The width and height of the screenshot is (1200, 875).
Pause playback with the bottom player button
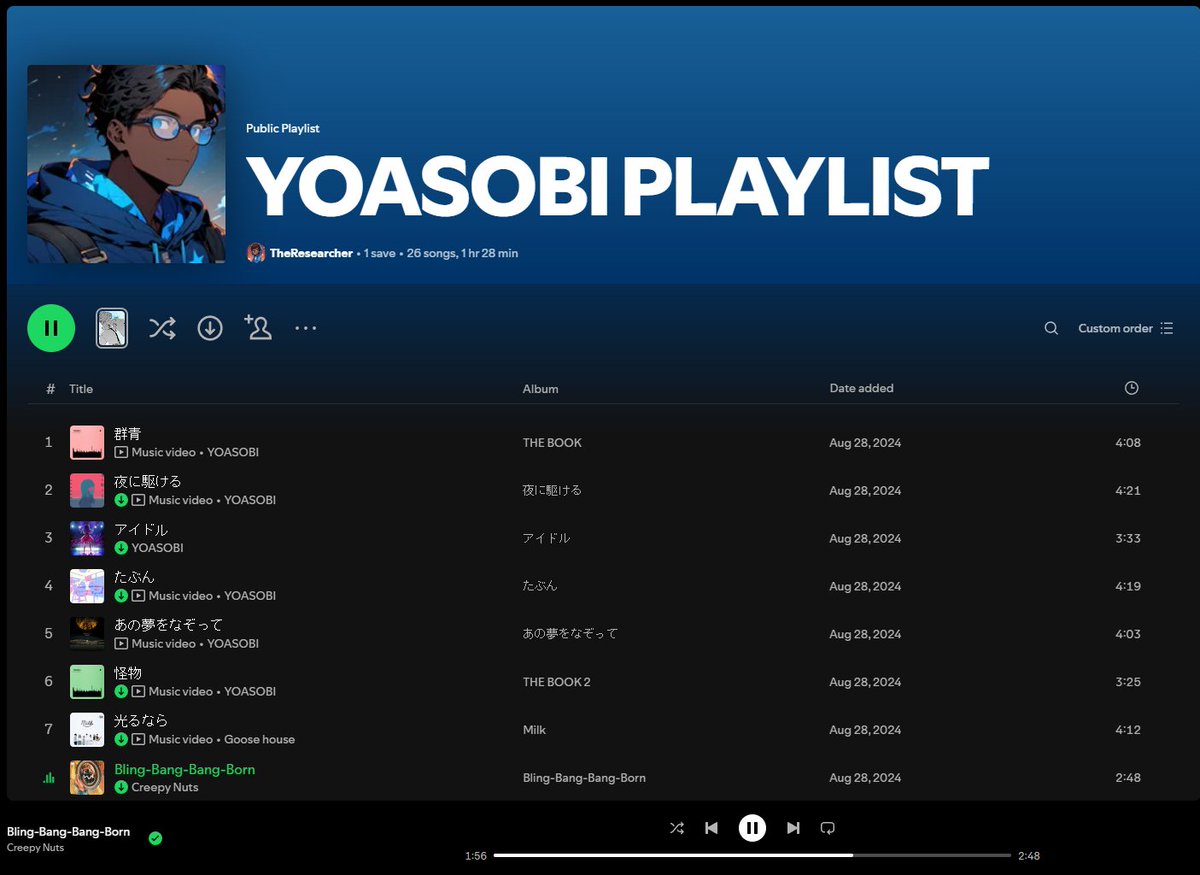pyautogui.click(x=752, y=828)
